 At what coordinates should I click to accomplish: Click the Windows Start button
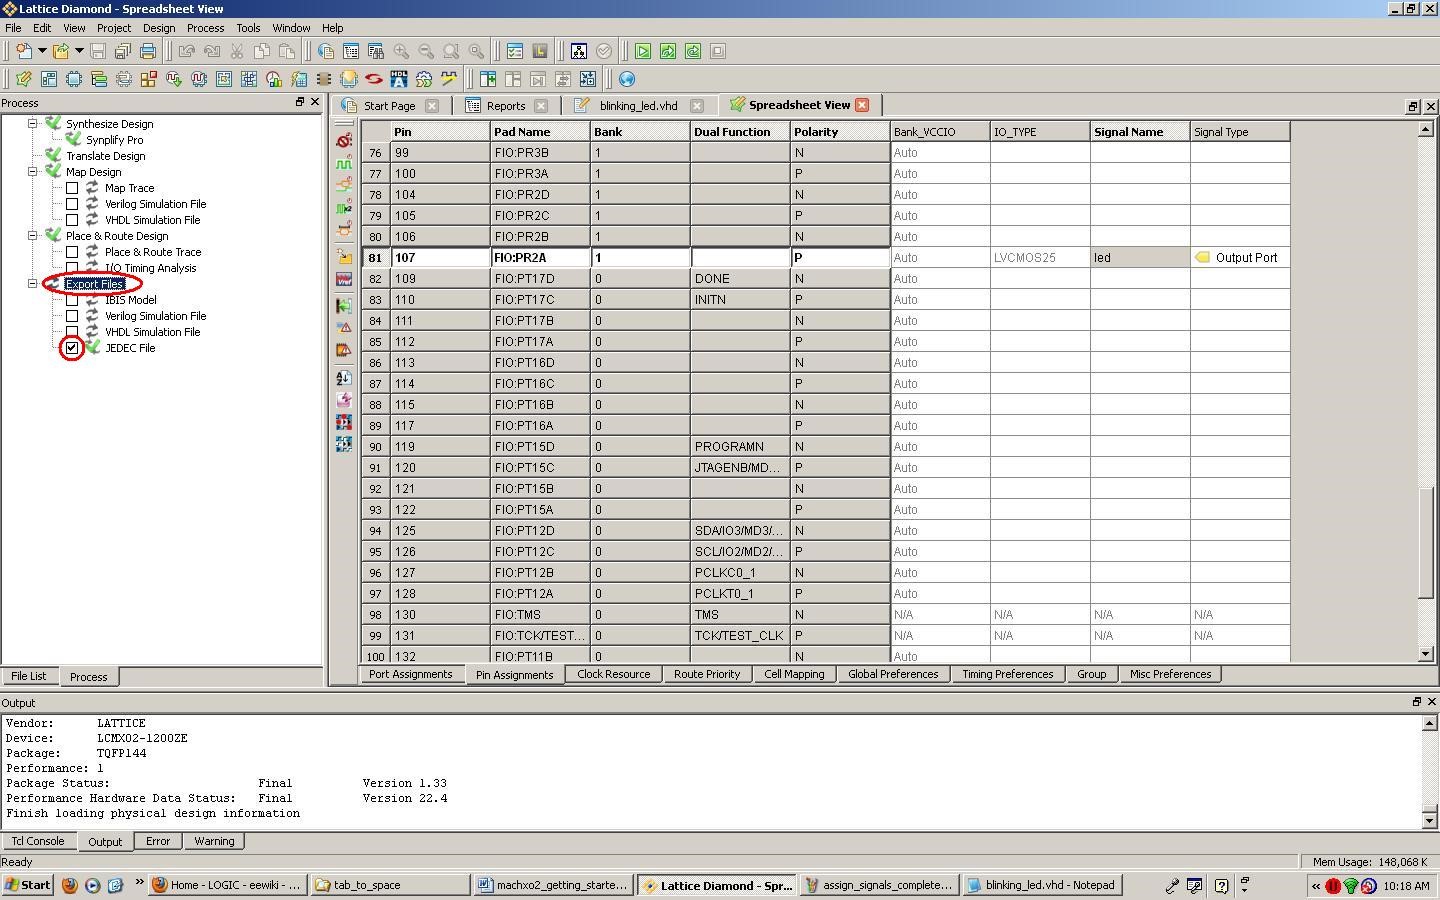(x=28, y=885)
